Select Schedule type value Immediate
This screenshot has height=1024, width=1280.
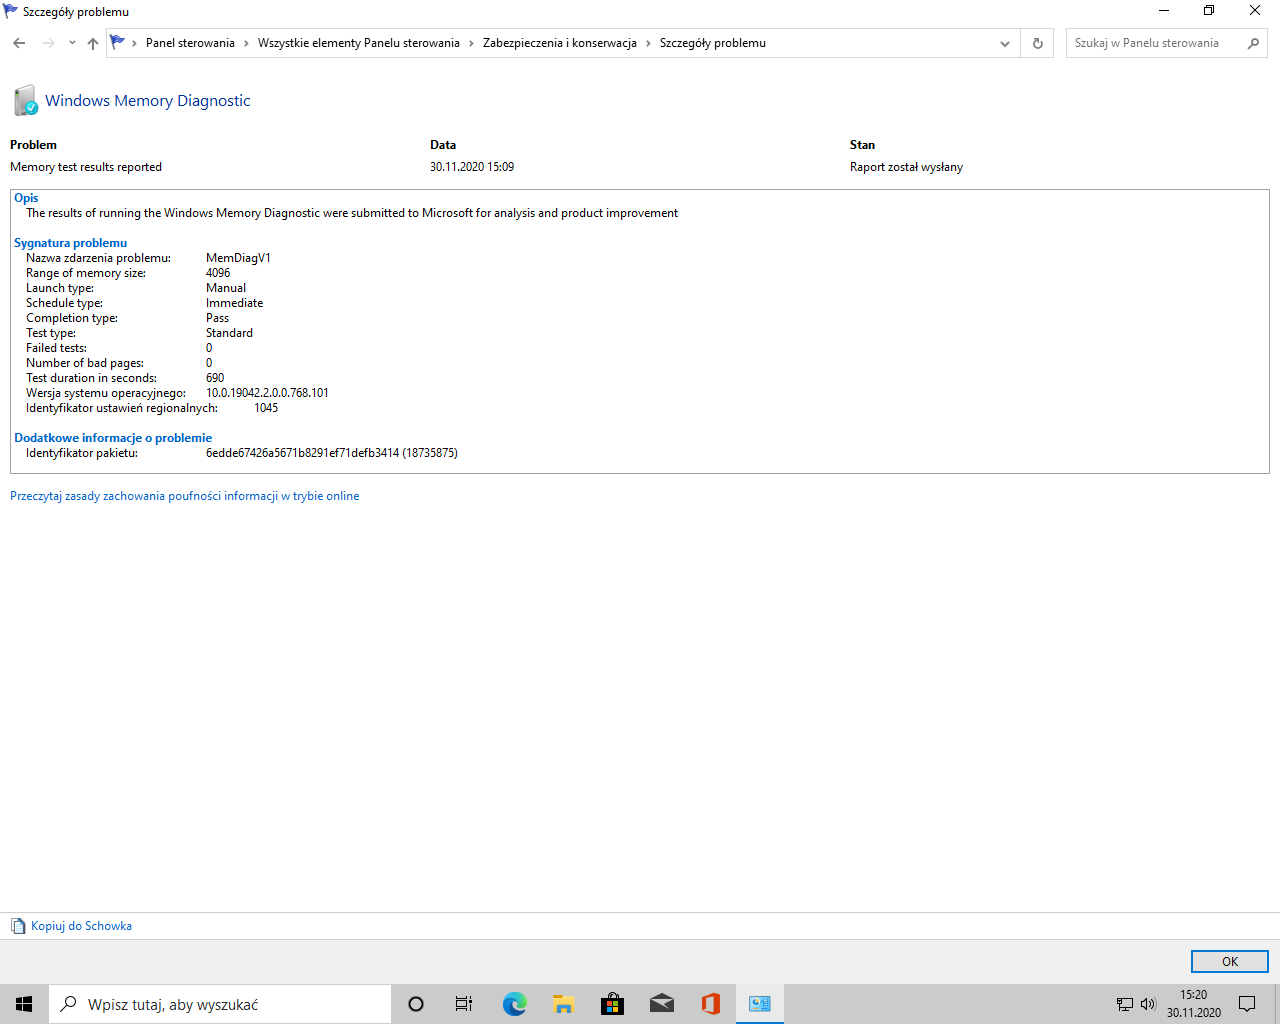pyautogui.click(x=235, y=303)
